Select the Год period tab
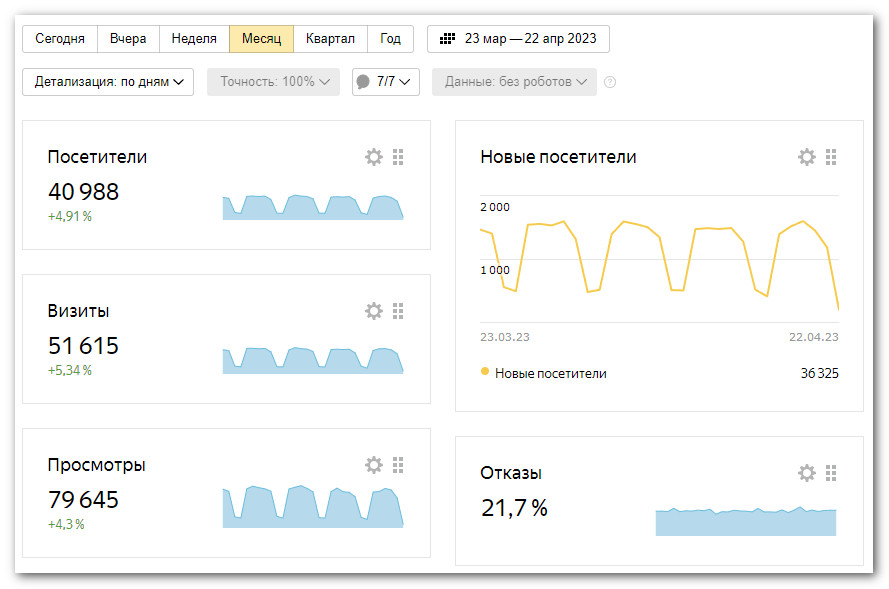 tap(390, 39)
